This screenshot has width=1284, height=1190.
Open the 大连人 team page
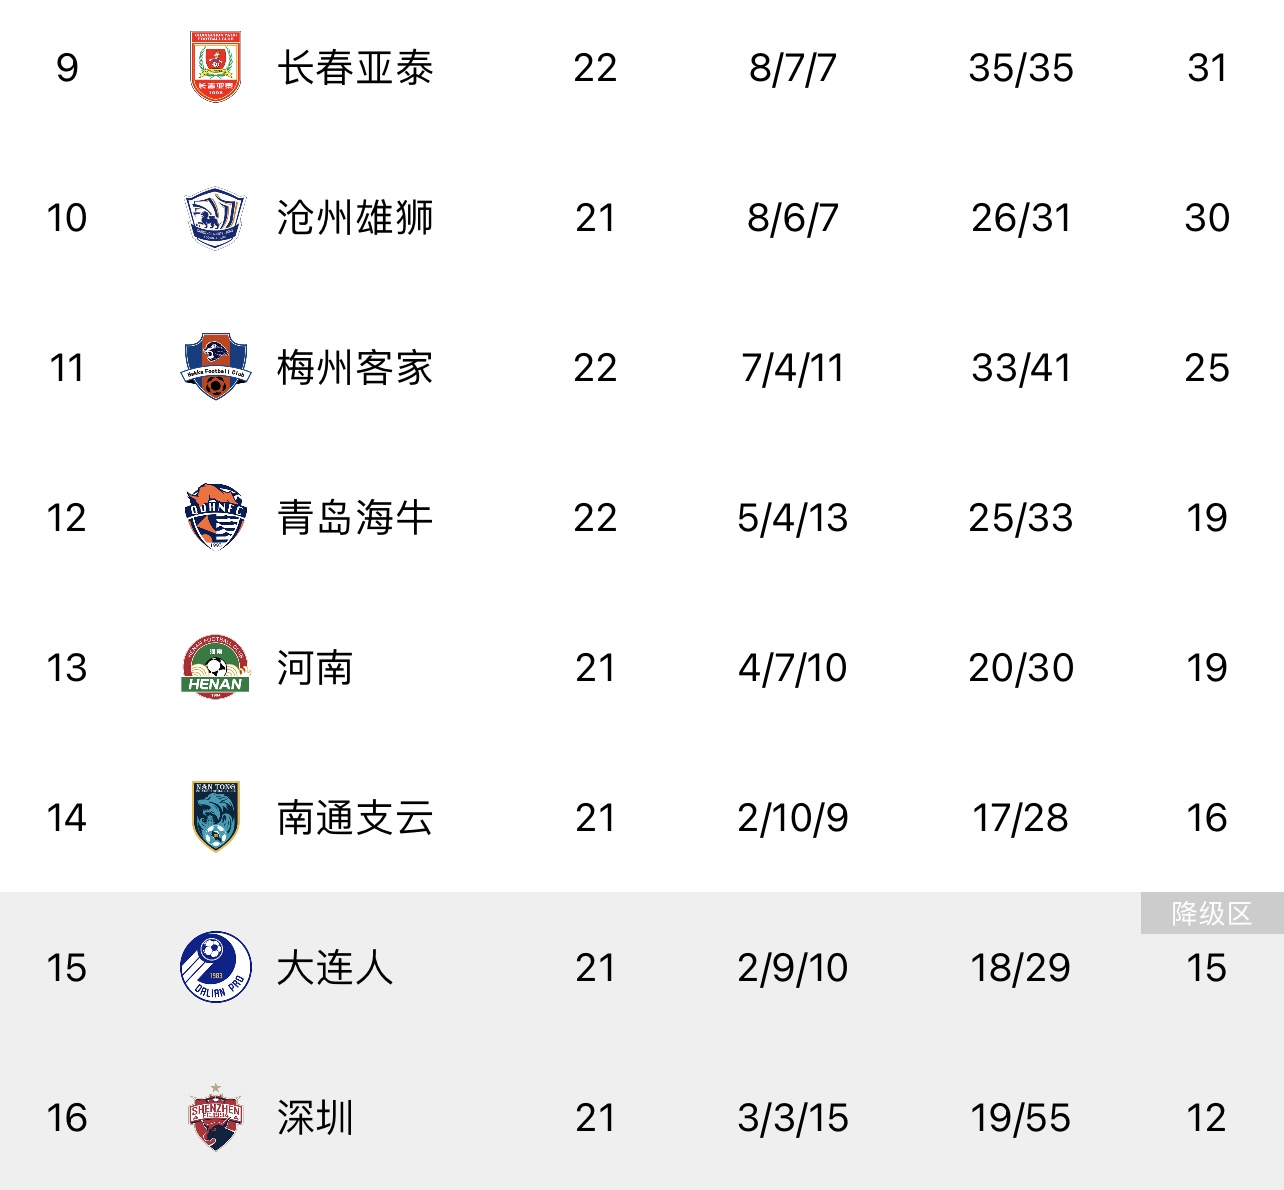pyautogui.click(x=335, y=968)
